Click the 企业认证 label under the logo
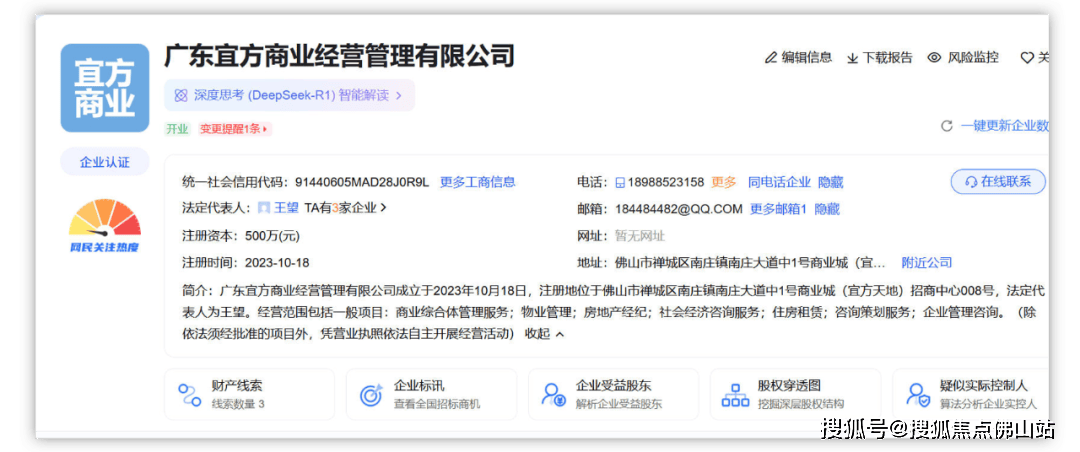1080x452 pixels. click(x=104, y=162)
